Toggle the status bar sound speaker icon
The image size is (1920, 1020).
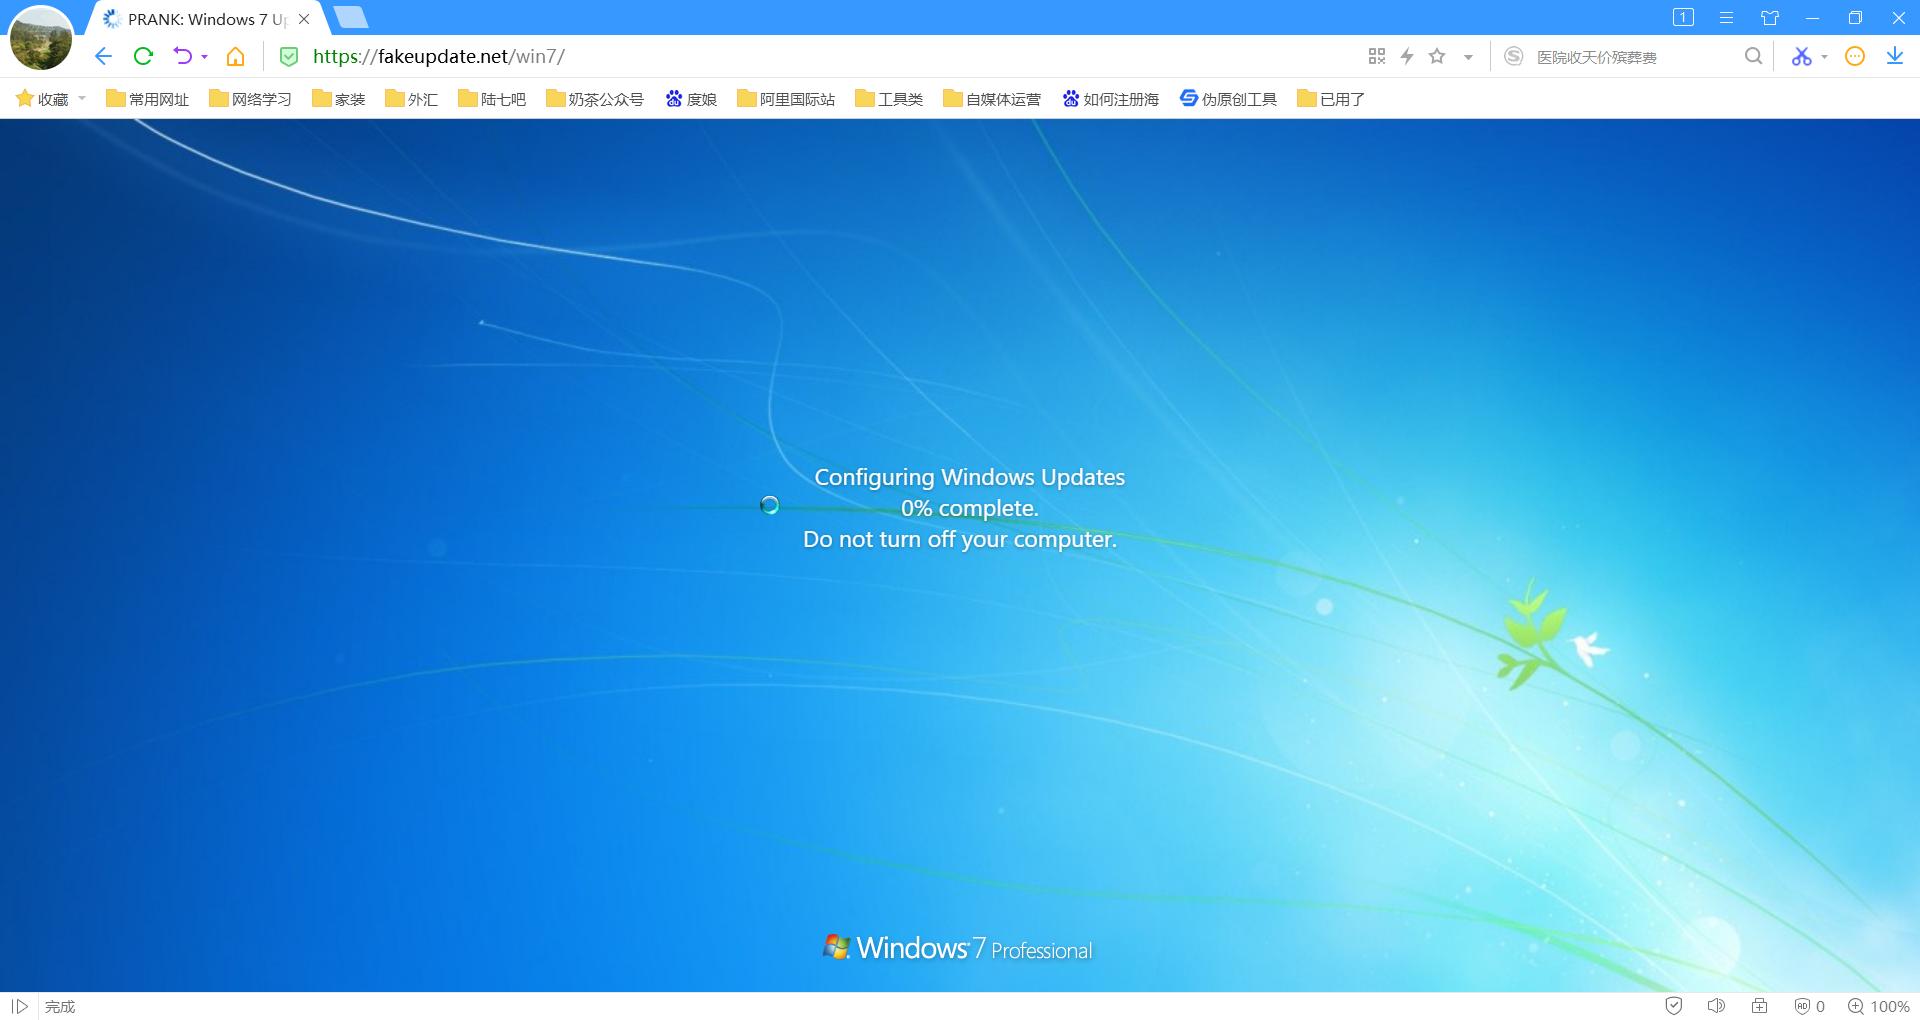[1717, 1006]
